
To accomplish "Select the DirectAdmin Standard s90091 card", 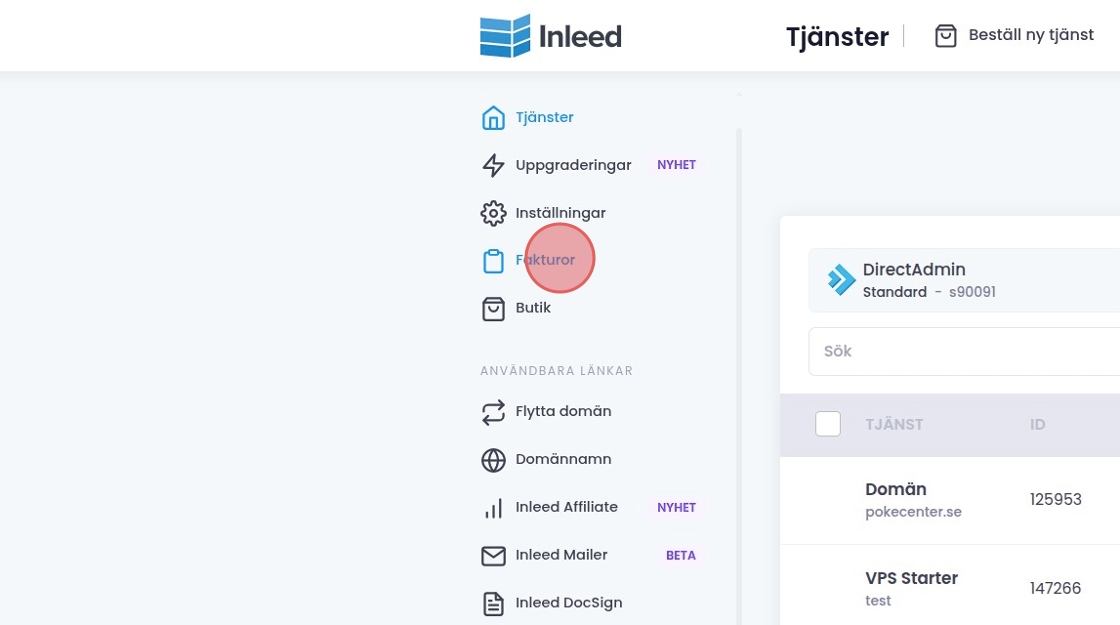I will coord(960,280).
